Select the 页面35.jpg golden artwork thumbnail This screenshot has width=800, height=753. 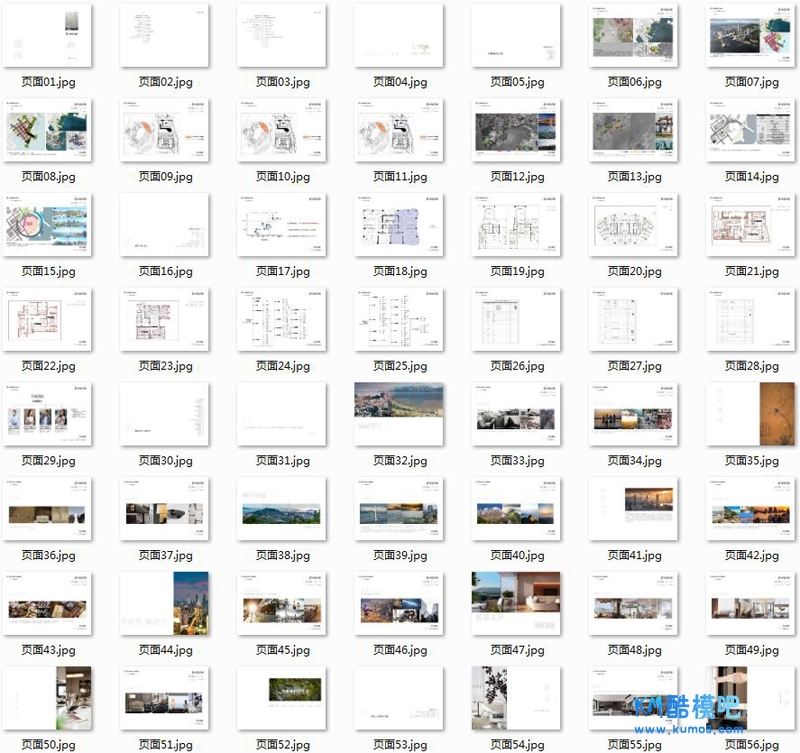(751, 414)
